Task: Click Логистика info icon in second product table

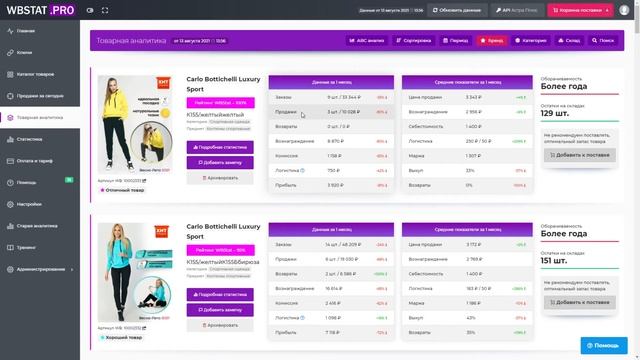Action: [x=302, y=318]
